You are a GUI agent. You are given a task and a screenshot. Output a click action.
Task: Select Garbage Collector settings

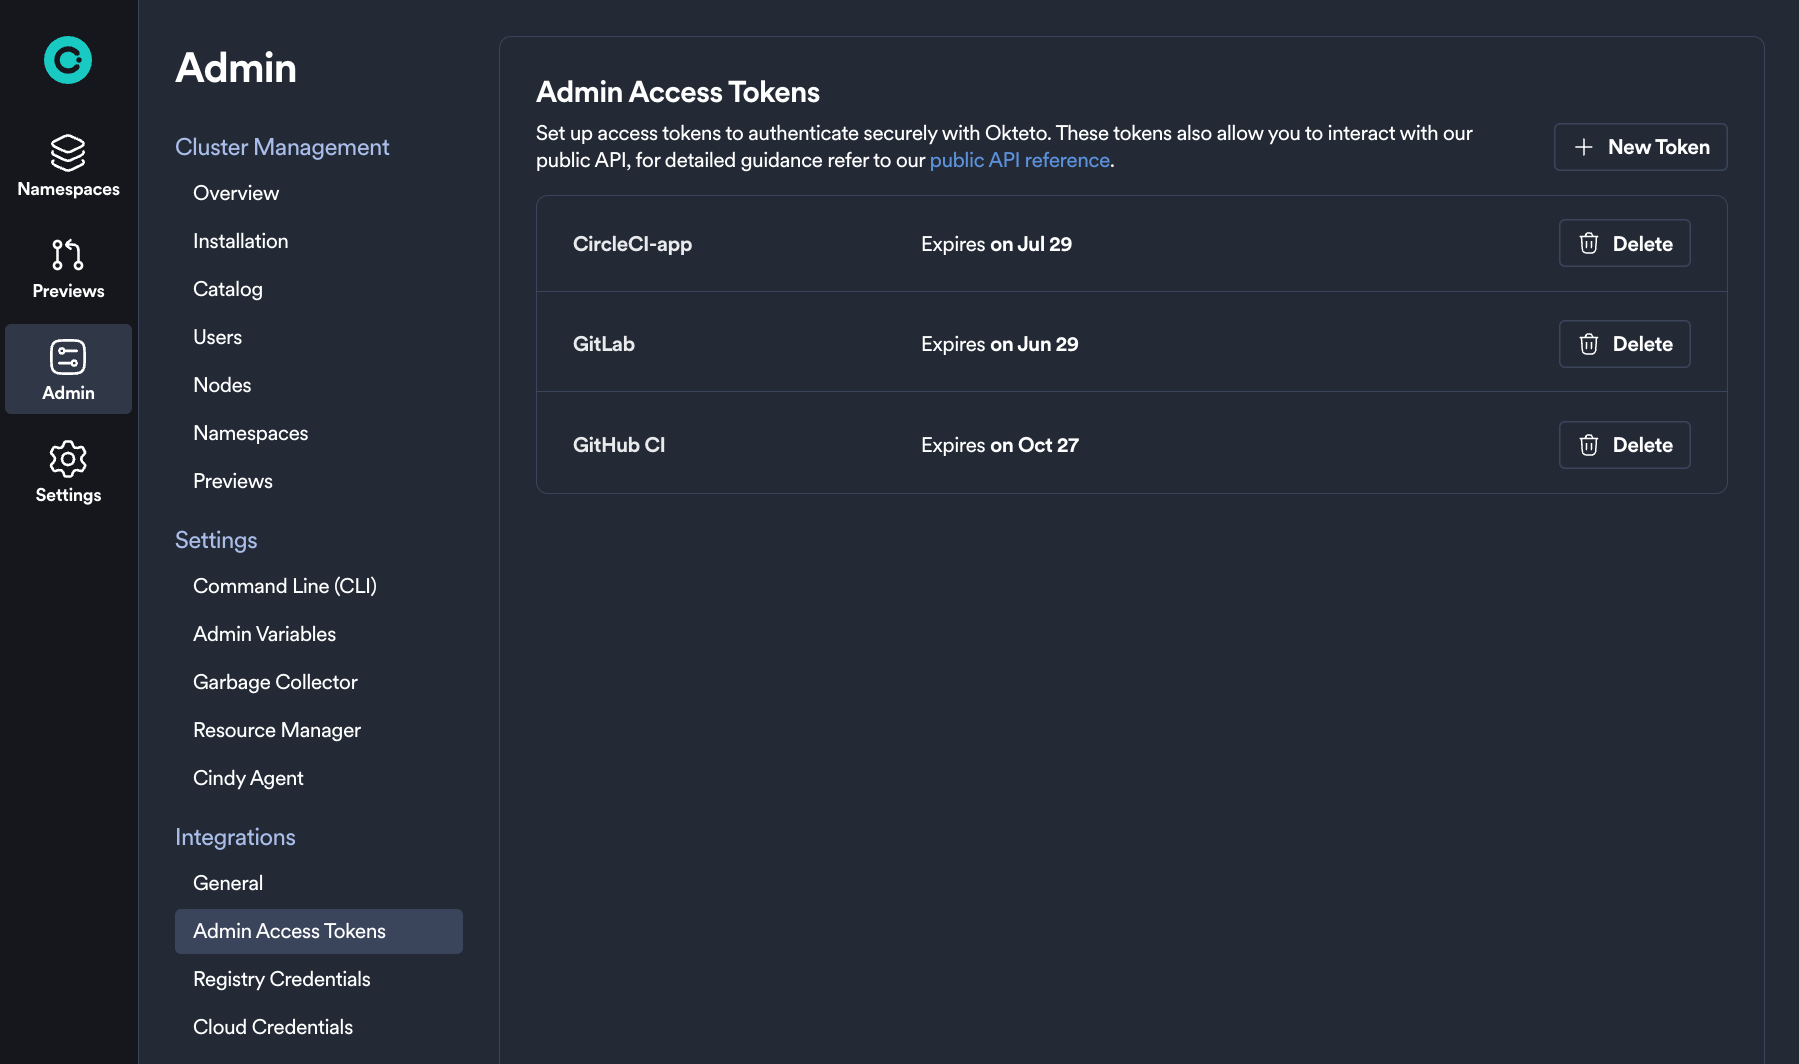(275, 681)
